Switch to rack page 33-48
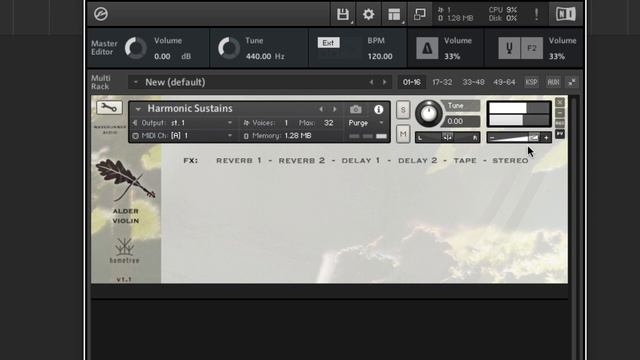The height and width of the screenshot is (360, 640). click(473, 82)
